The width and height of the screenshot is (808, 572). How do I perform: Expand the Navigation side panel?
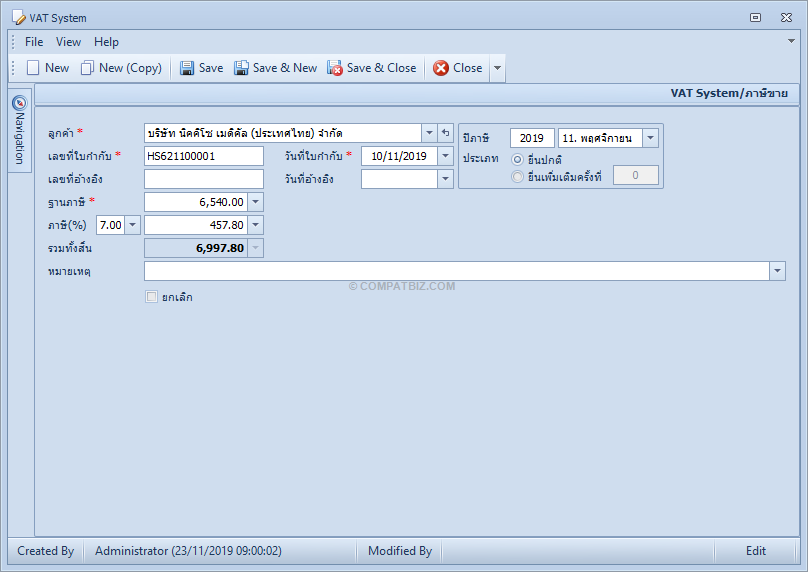tap(19, 130)
